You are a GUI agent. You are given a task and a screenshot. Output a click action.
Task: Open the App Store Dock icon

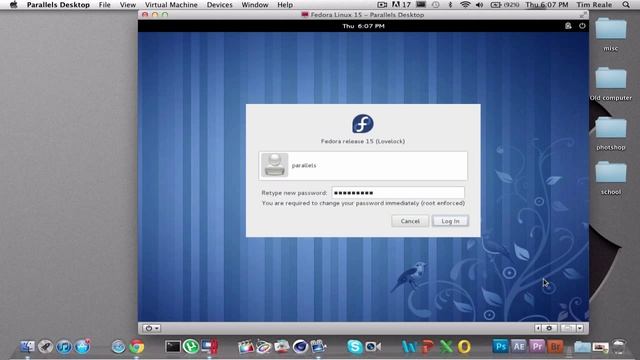(x=82, y=347)
